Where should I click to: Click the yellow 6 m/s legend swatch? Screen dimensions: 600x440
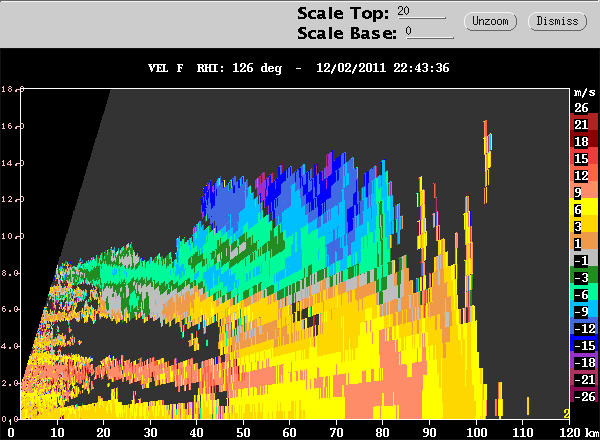[581, 209]
